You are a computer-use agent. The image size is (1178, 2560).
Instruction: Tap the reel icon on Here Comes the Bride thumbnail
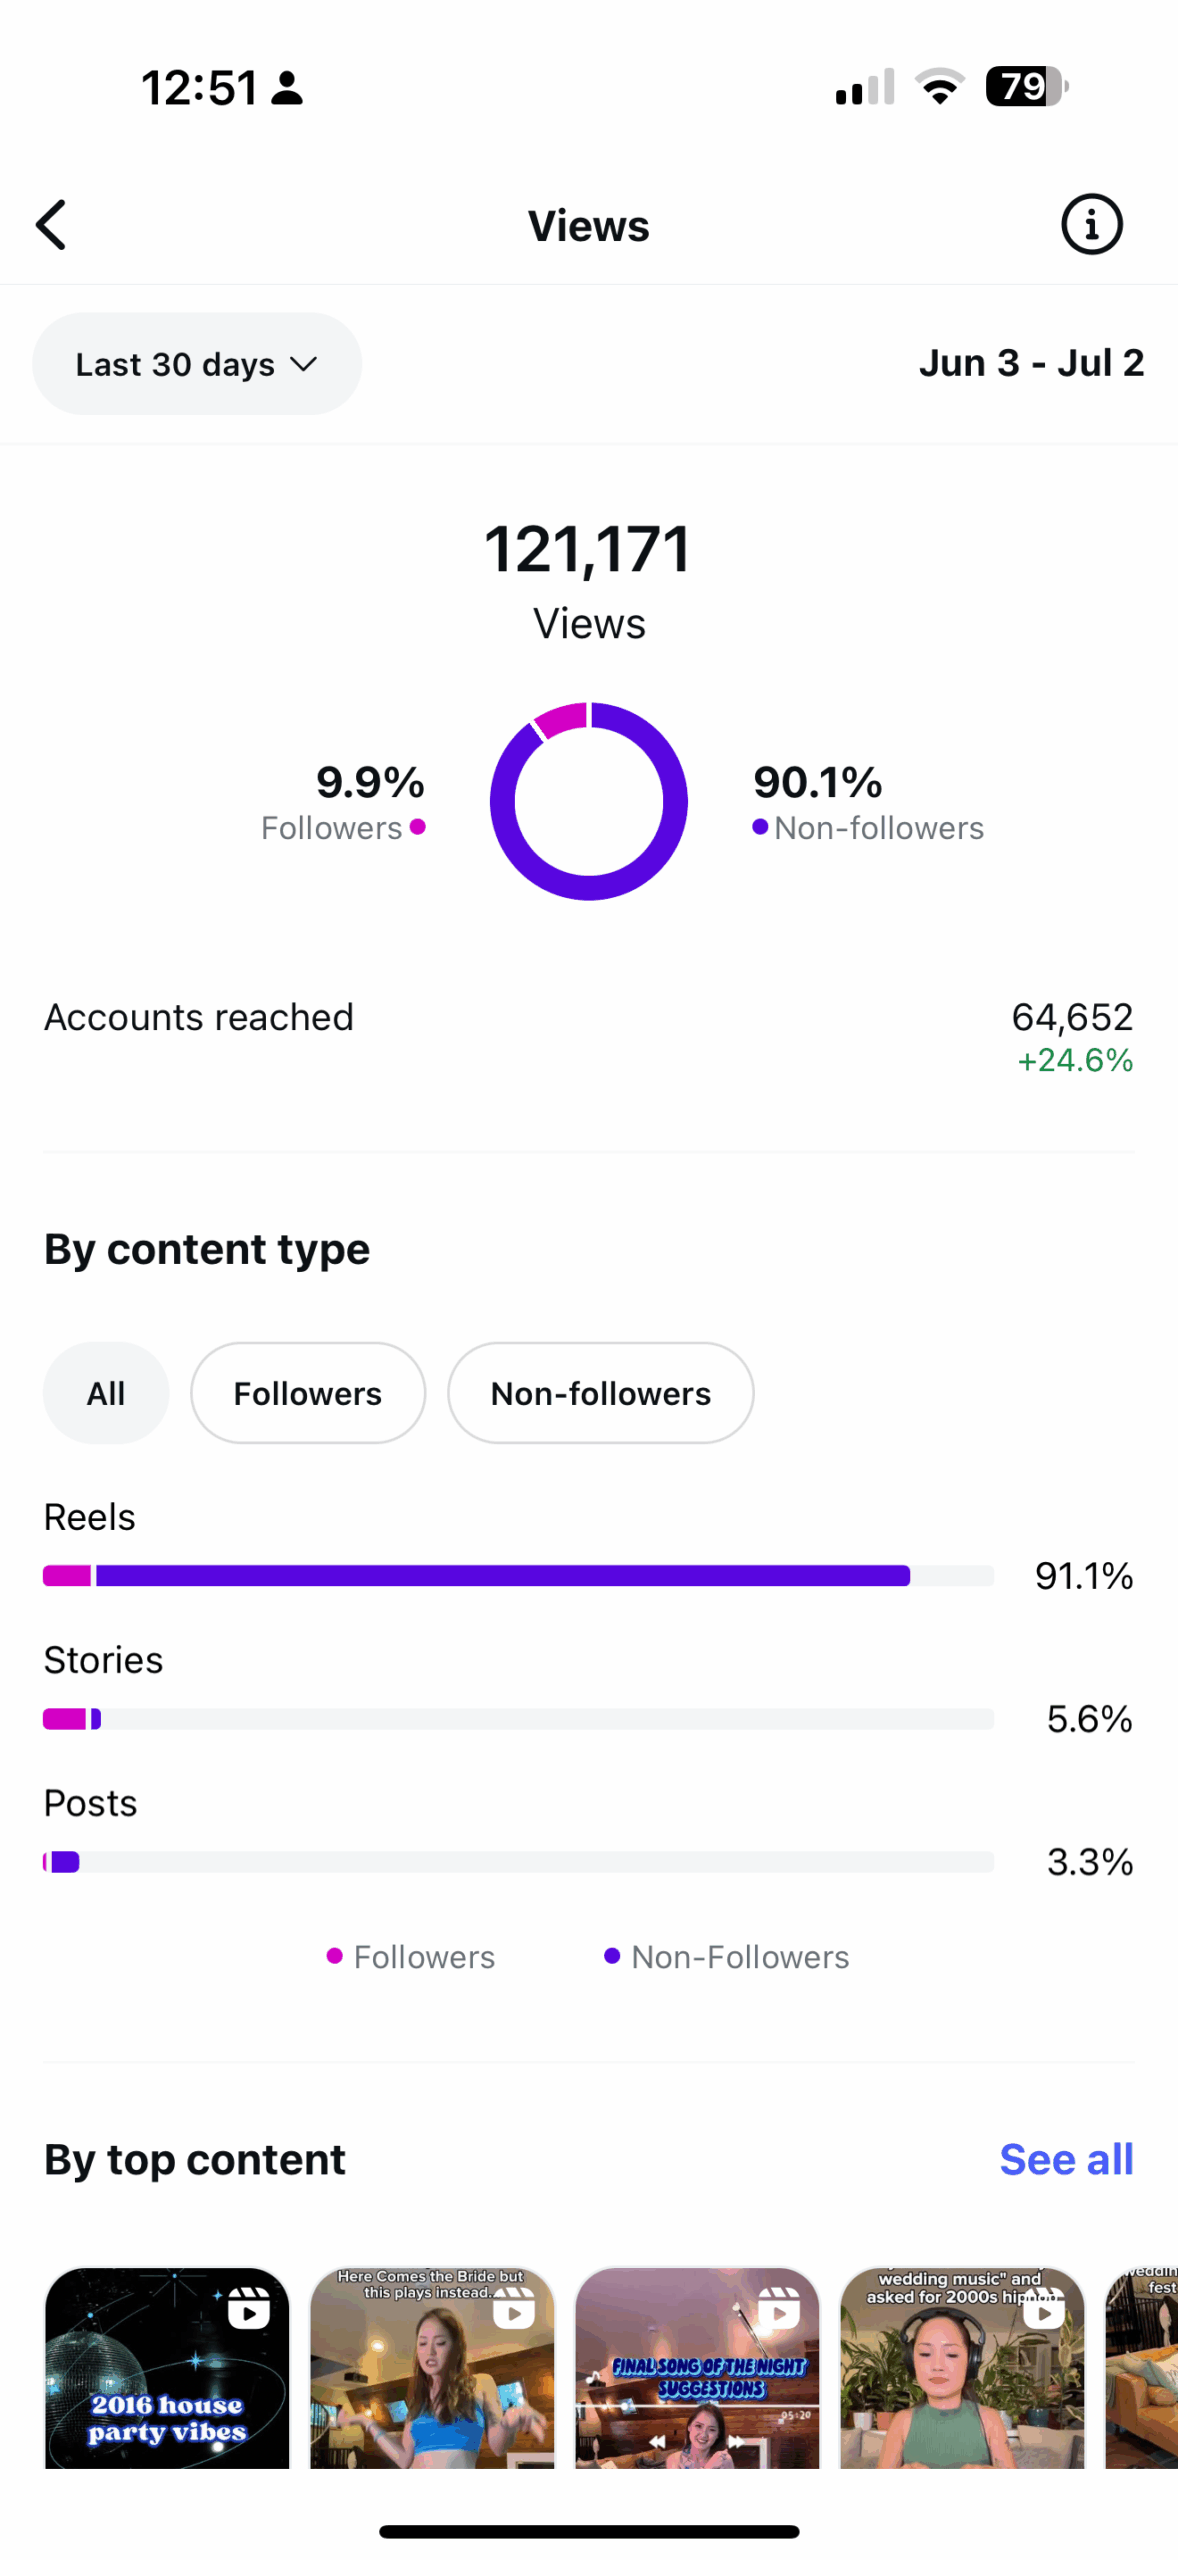click(x=513, y=2309)
